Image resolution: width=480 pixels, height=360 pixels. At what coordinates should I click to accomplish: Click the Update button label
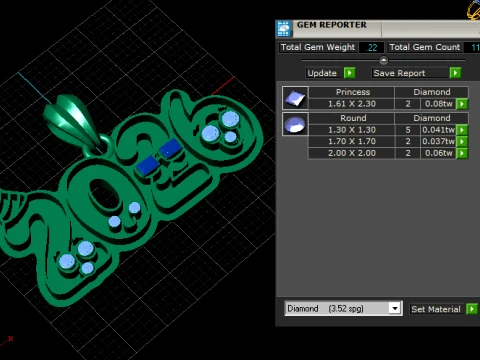[x=322, y=73]
